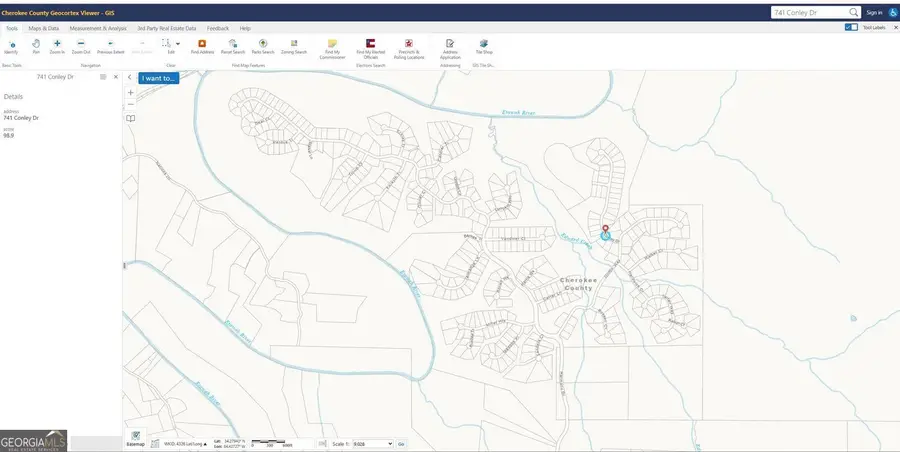Click Find My Commissioner
The height and width of the screenshot is (452, 900).
(x=332, y=49)
